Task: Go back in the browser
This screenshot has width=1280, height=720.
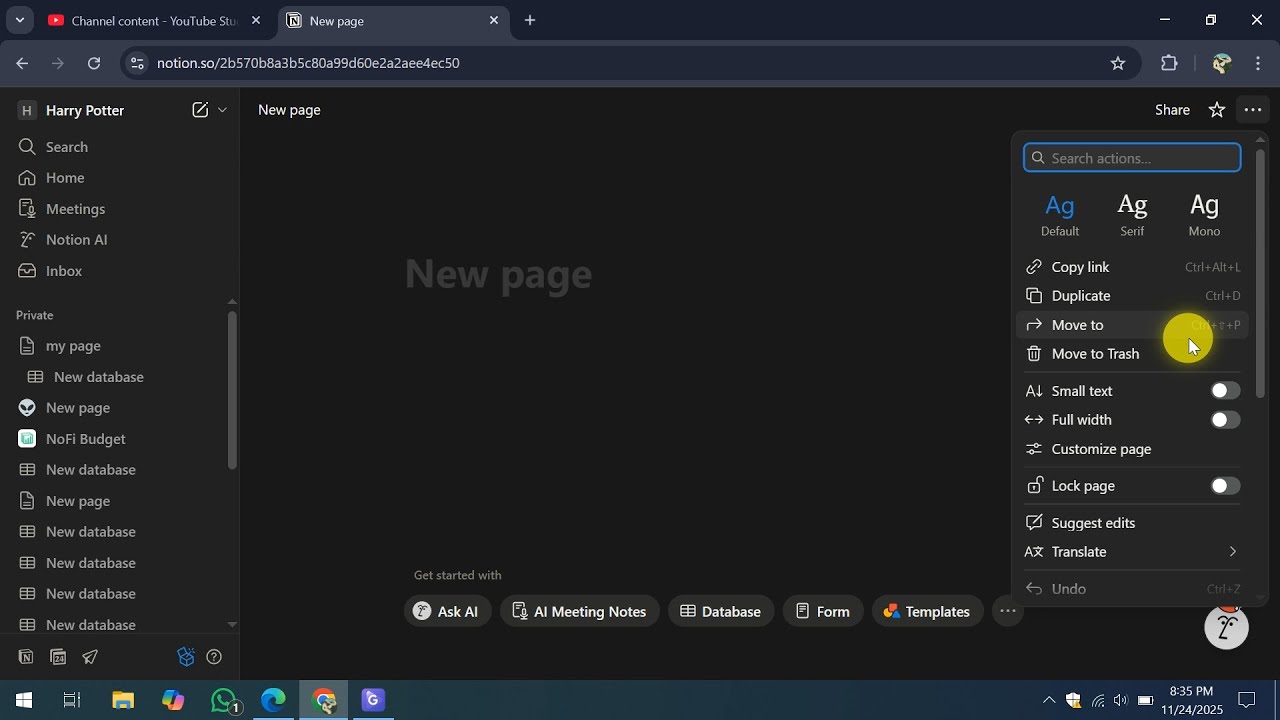Action: tap(22, 63)
